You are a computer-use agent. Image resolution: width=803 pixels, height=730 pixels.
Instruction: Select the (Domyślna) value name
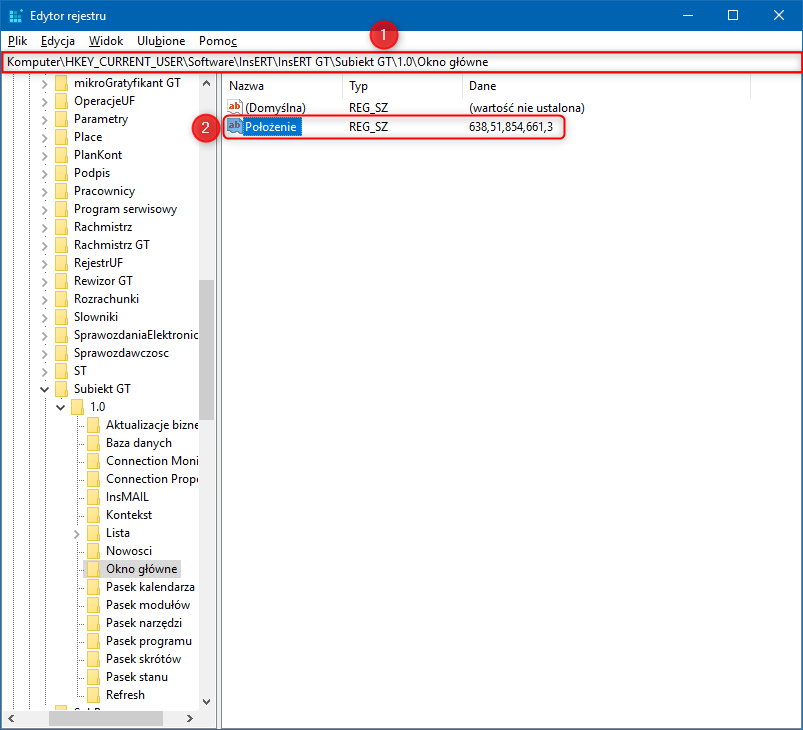[x=276, y=108]
